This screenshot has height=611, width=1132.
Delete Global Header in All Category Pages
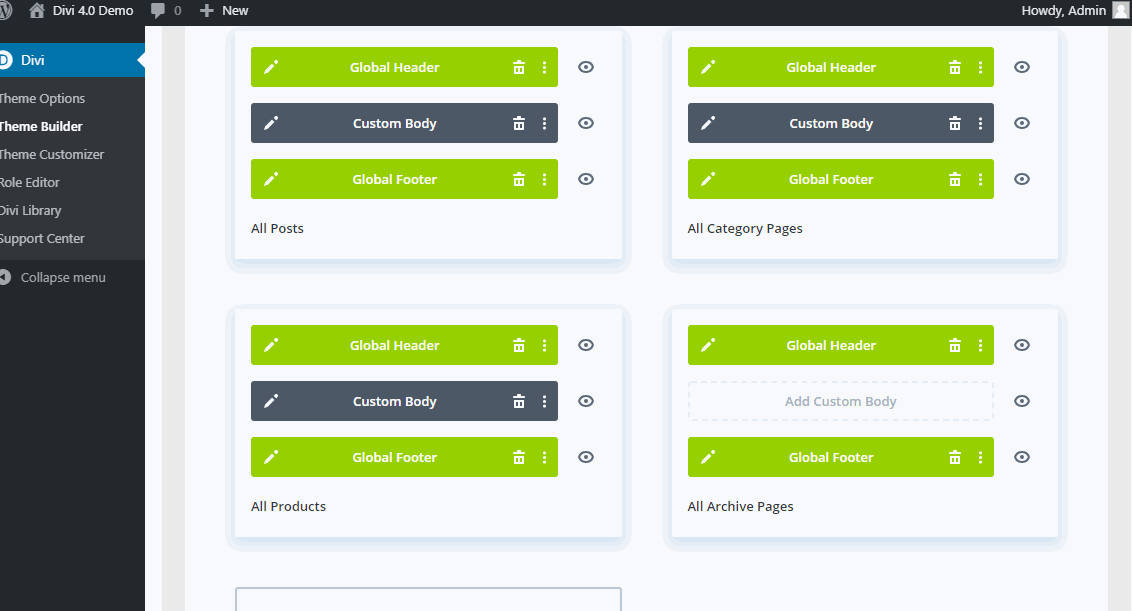(954, 67)
